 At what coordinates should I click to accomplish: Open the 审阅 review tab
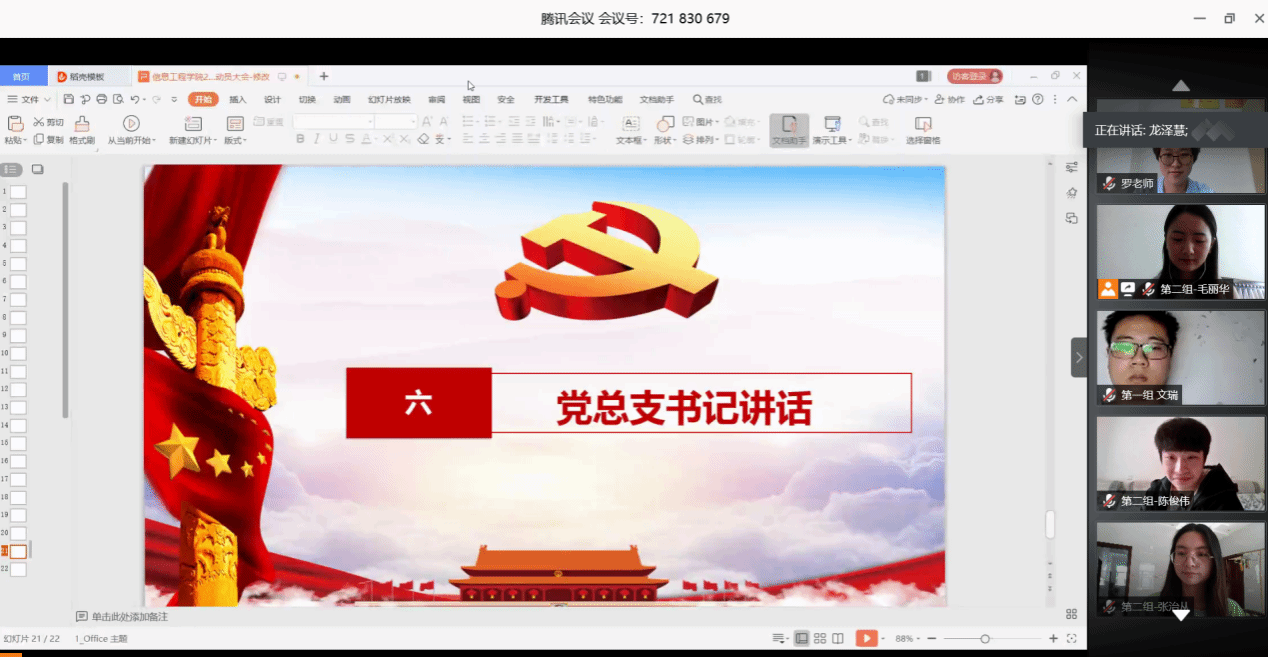[x=437, y=100]
